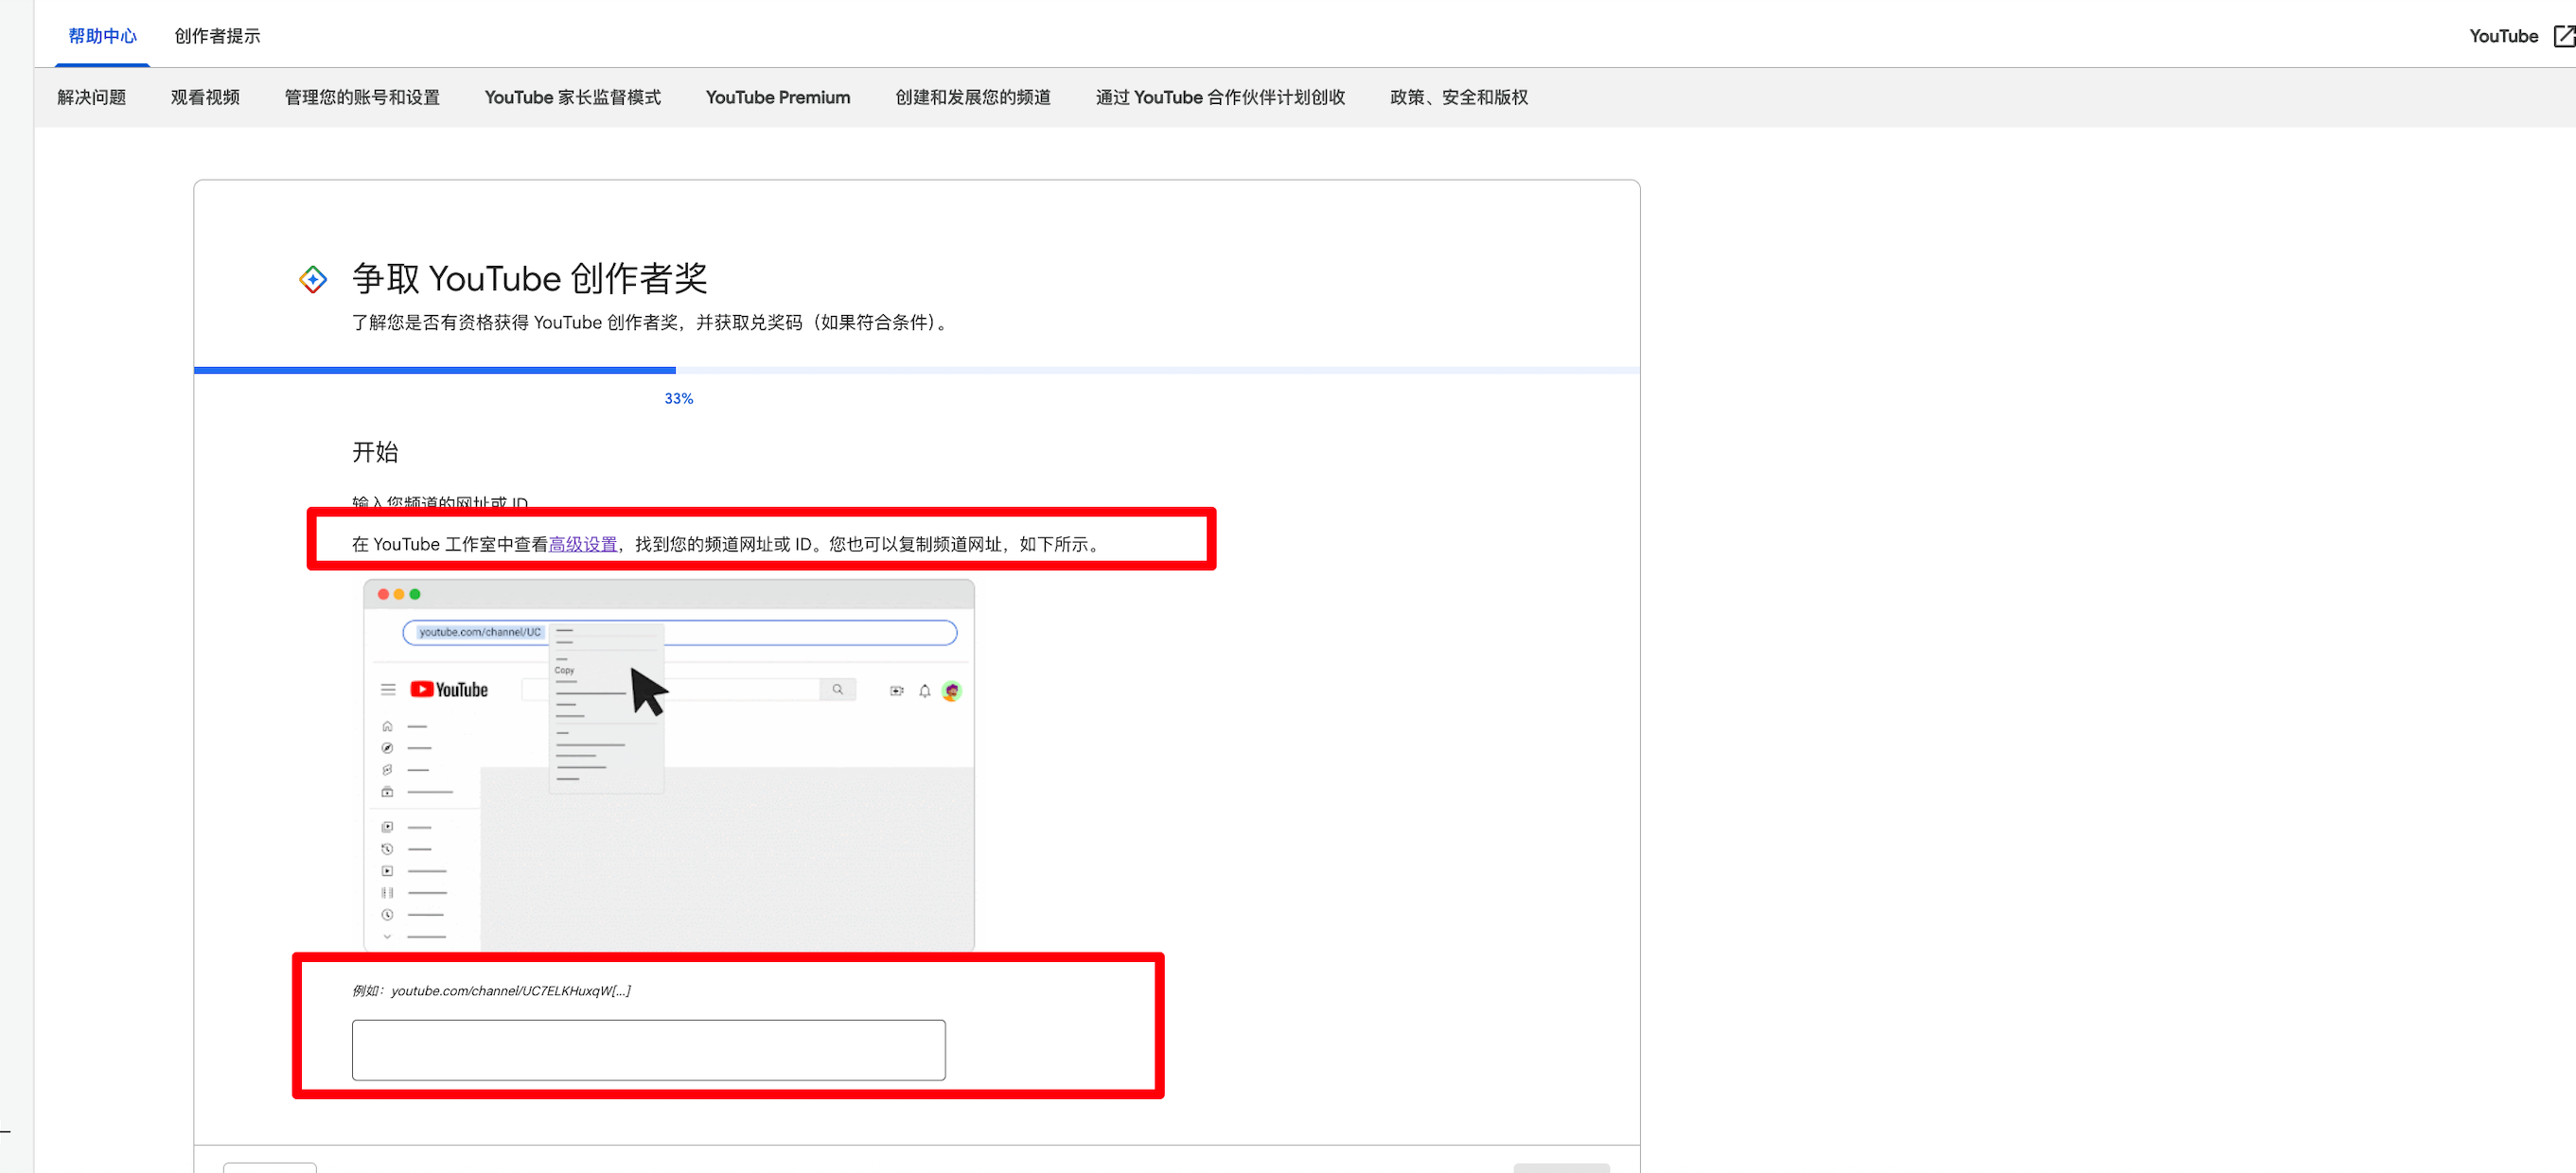Open the 政策、安全和版权 menu
Screen dimensions: 2576x1173
(1458, 97)
